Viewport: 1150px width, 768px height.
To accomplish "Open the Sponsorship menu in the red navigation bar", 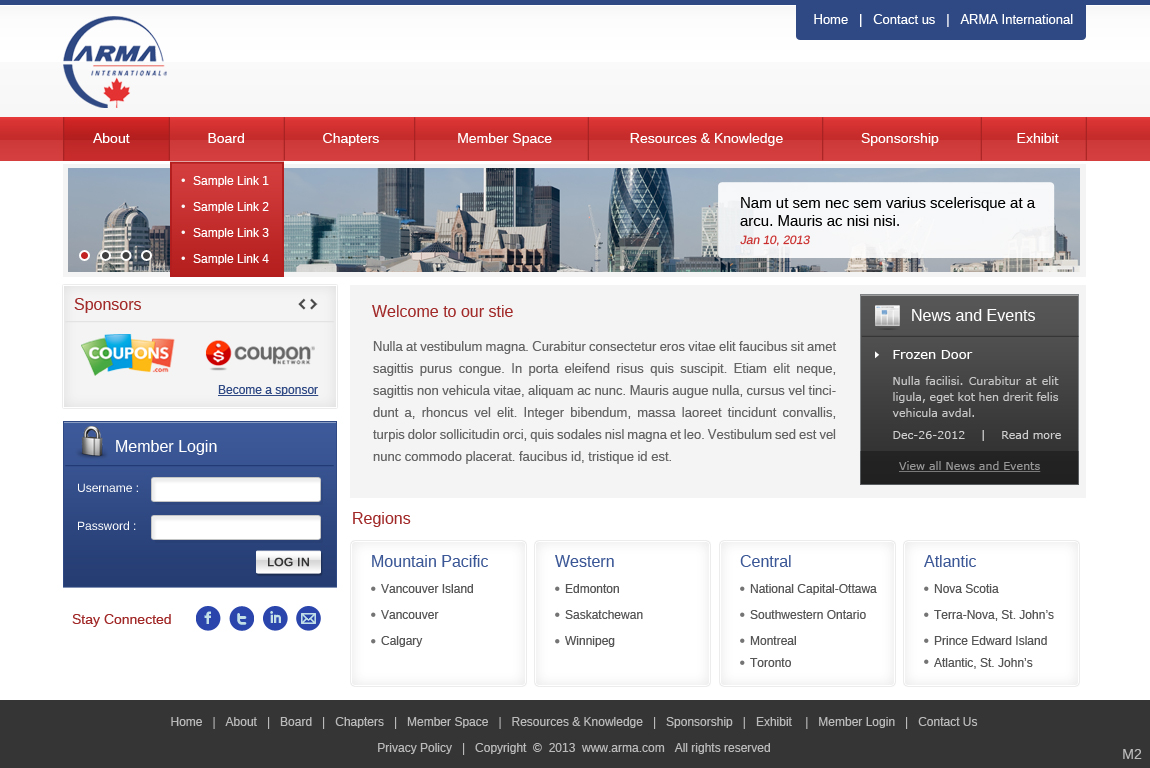I will (900, 139).
